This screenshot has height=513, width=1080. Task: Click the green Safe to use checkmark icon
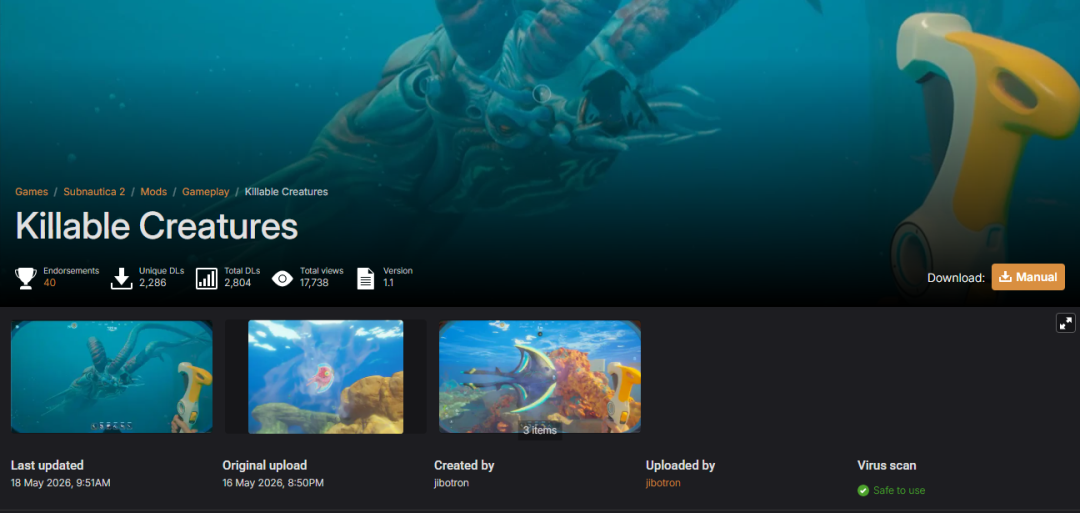(x=863, y=490)
